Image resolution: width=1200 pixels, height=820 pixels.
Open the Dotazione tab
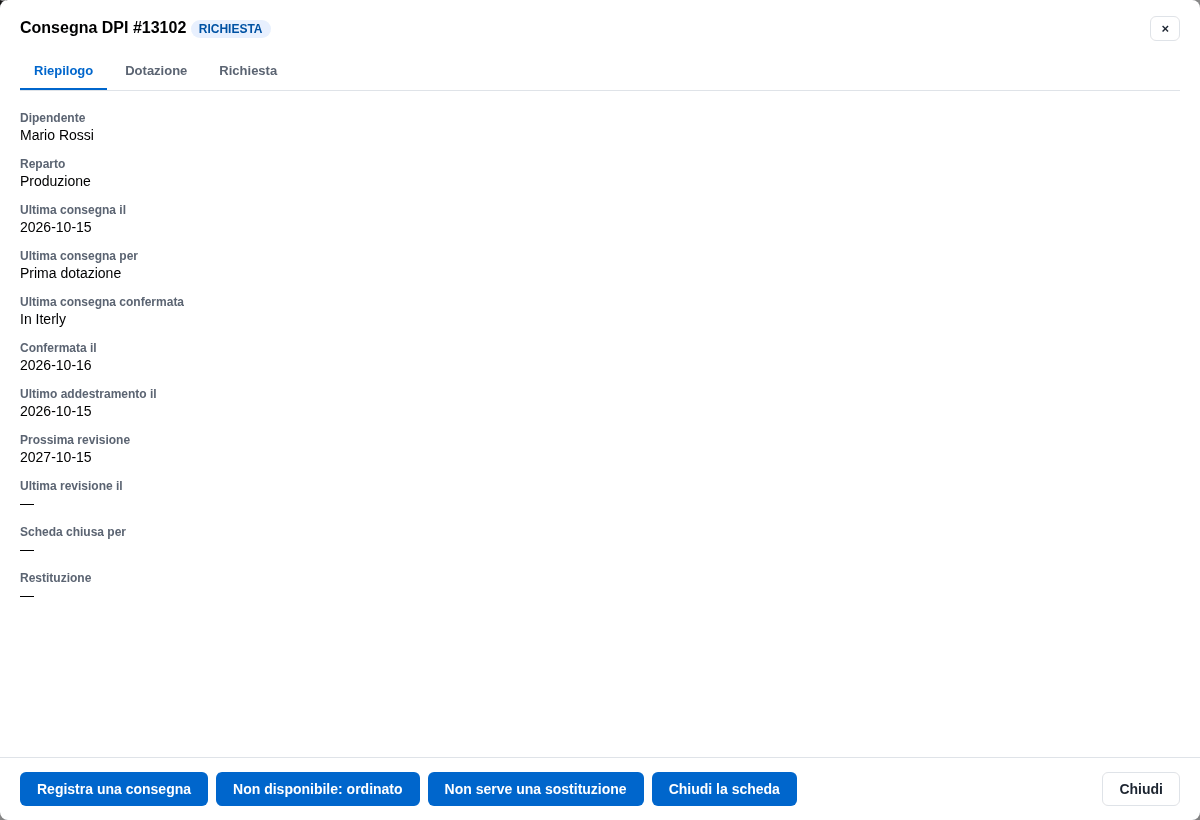tap(156, 71)
